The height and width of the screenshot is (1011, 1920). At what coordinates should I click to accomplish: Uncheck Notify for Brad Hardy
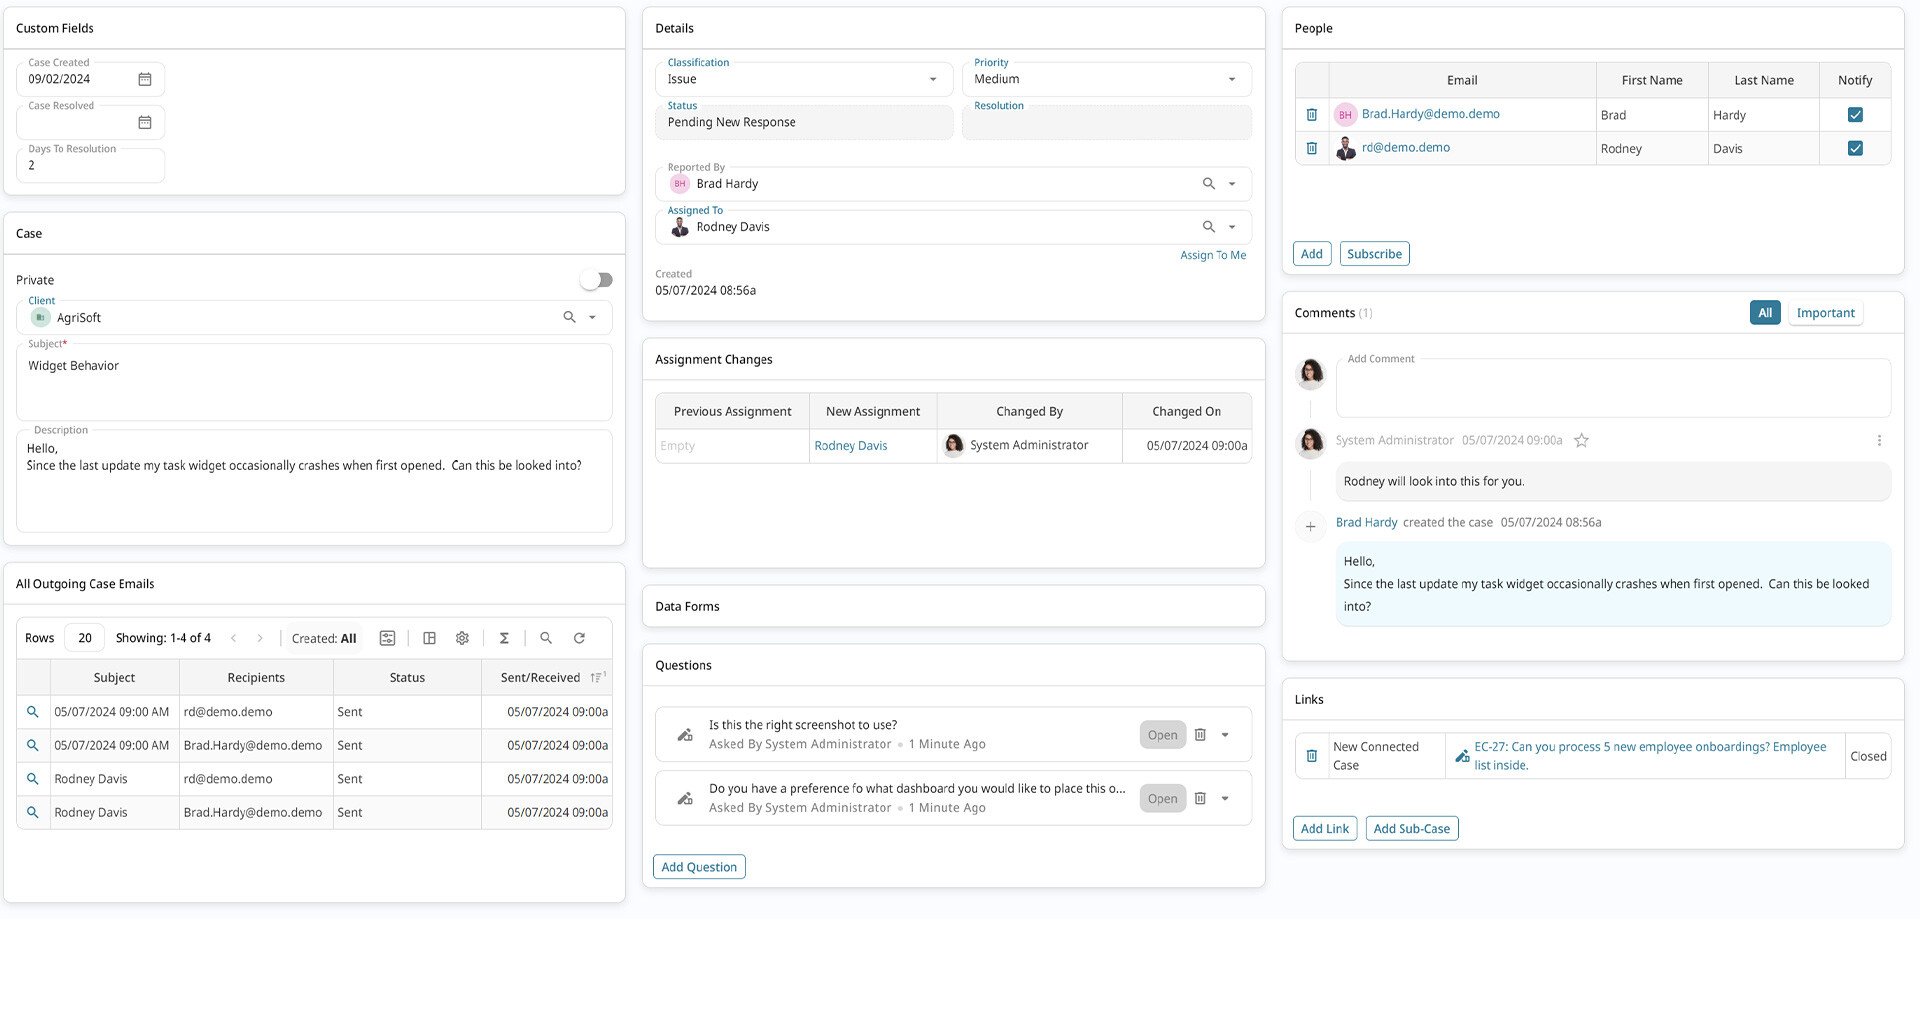pyautogui.click(x=1855, y=115)
